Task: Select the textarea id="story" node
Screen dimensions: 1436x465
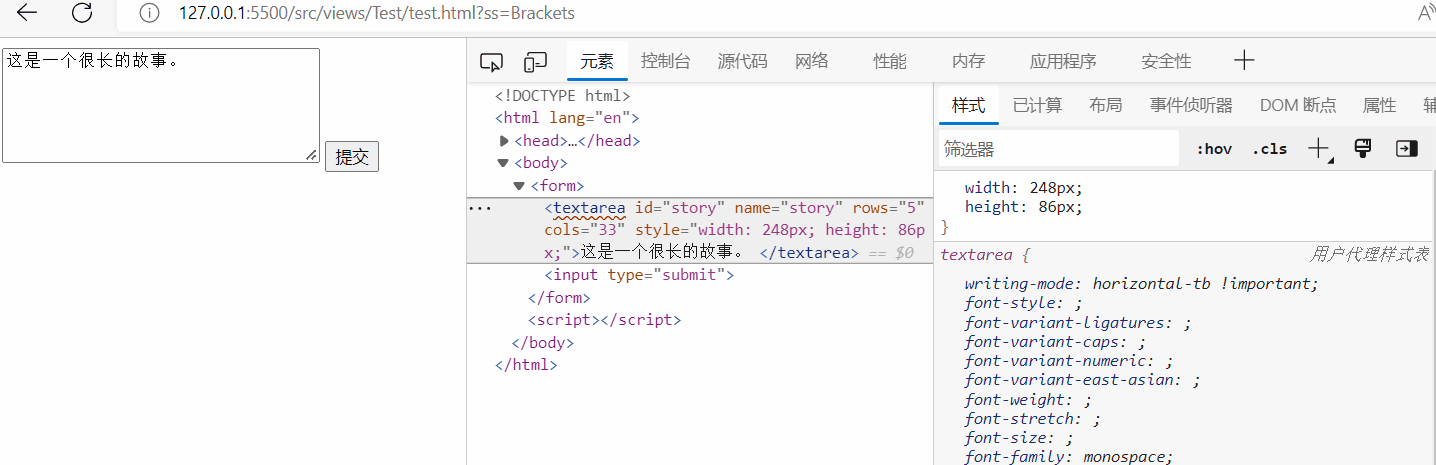Action: pyautogui.click(x=700, y=230)
